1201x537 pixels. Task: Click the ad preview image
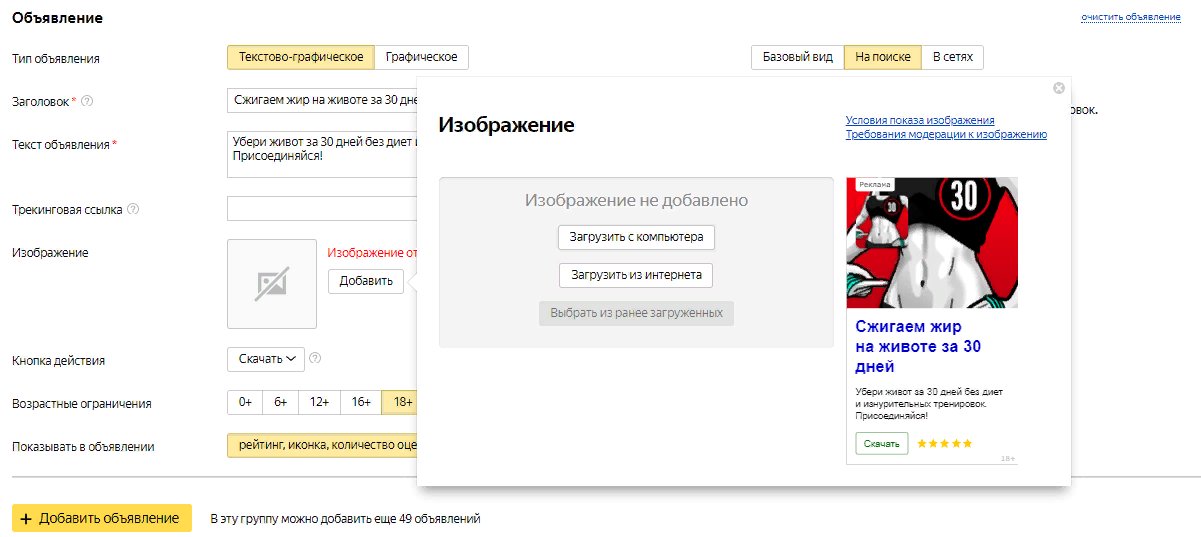(932, 243)
